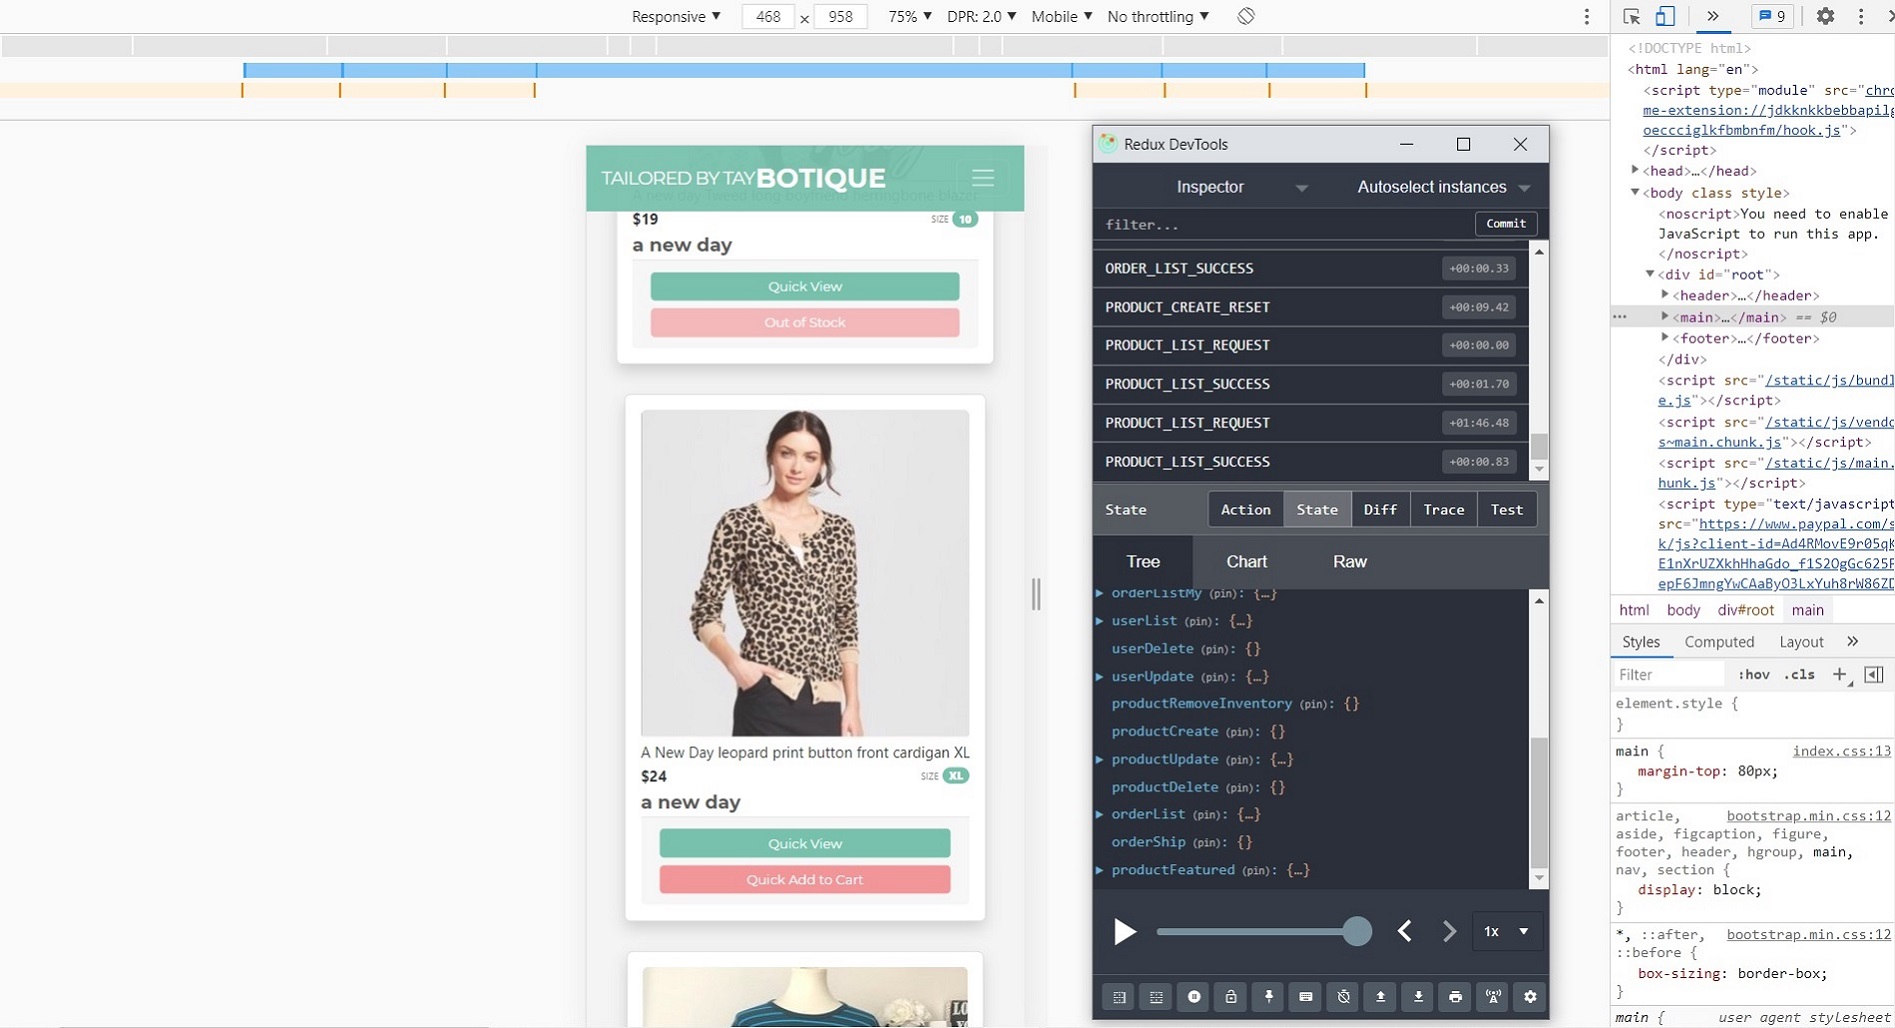The width and height of the screenshot is (1895, 1028).
Task: Select the Tree view tab
Action: point(1143,562)
